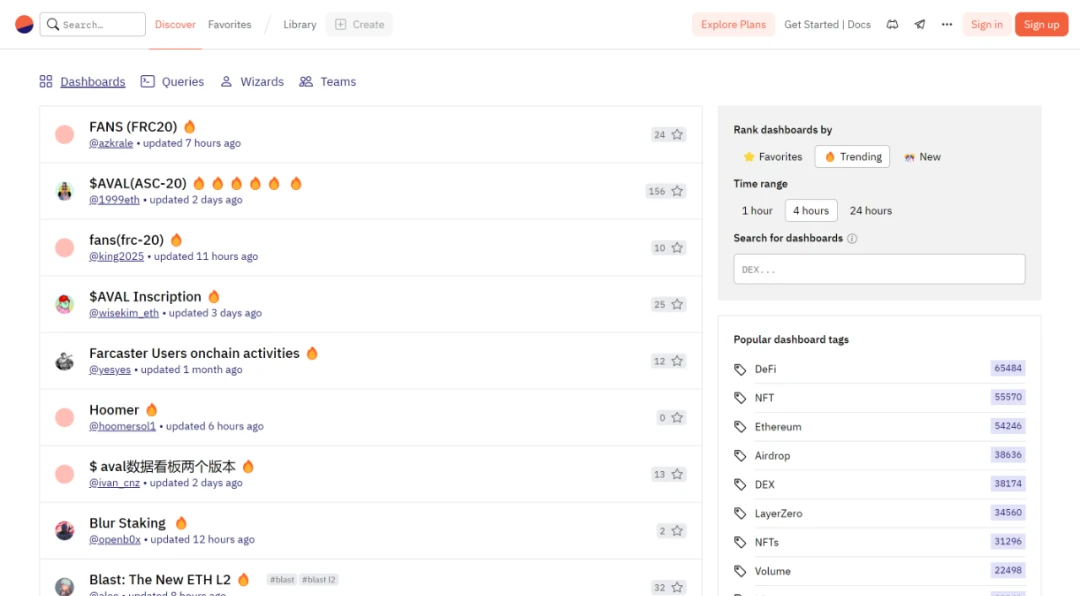The image size is (1080, 596).
Task: Click info icon beside Search for dashboards
Action: coord(852,238)
